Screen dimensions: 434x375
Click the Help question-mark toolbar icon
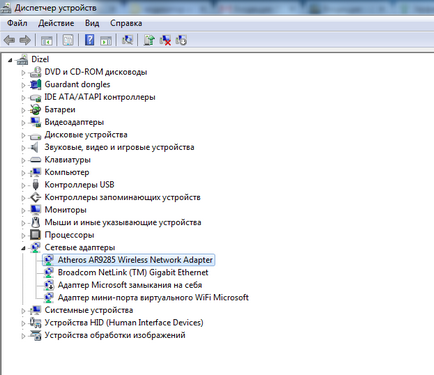[x=89, y=40]
